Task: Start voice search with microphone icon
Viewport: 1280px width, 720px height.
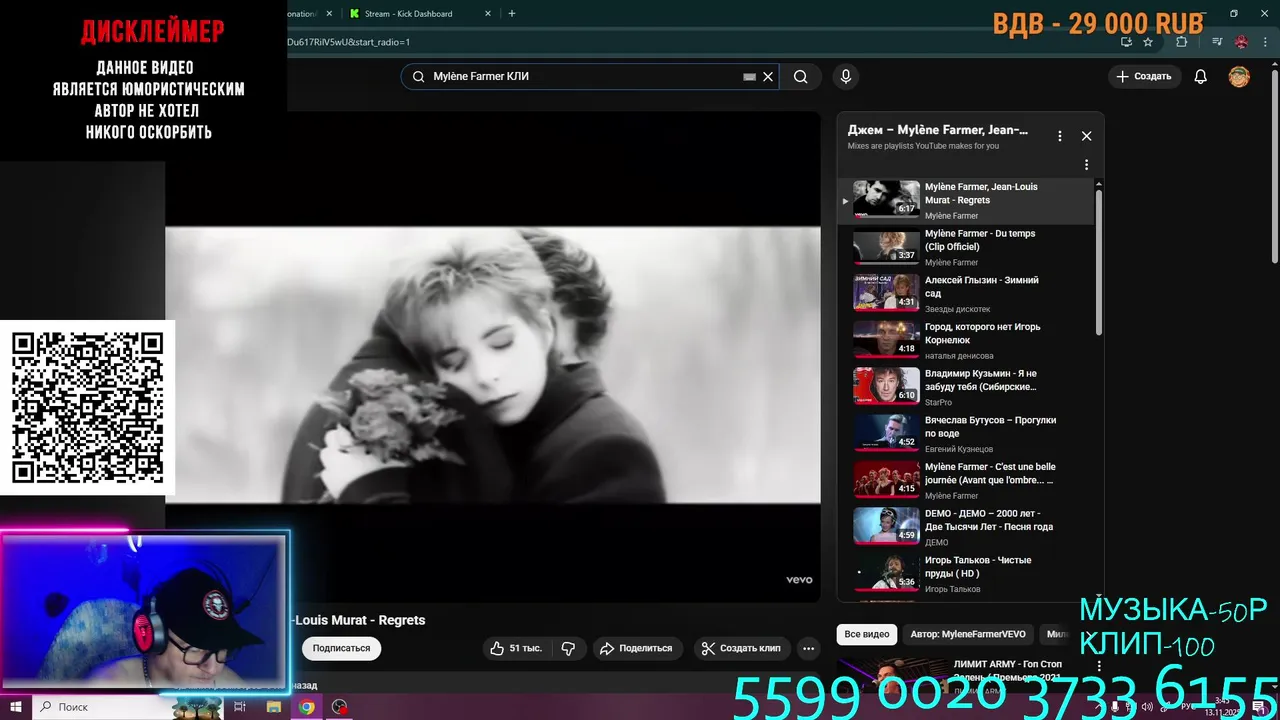Action: click(846, 77)
